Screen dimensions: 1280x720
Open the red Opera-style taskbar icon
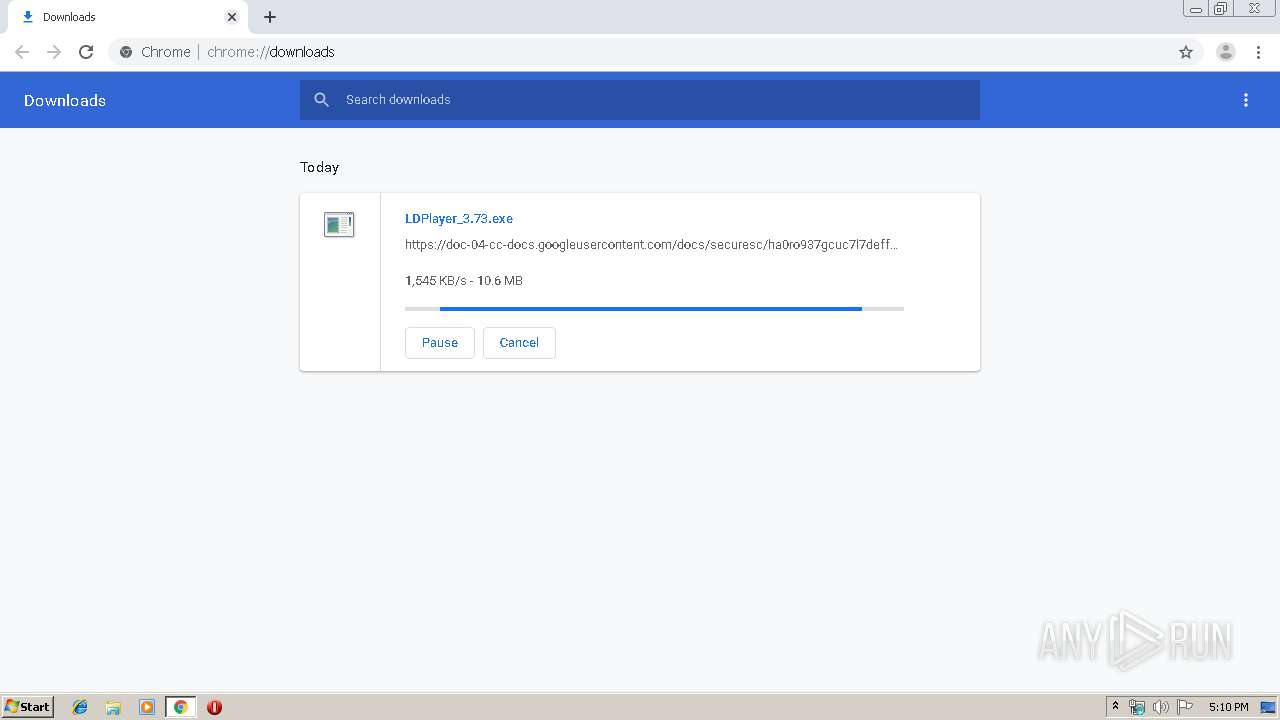(214, 707)
